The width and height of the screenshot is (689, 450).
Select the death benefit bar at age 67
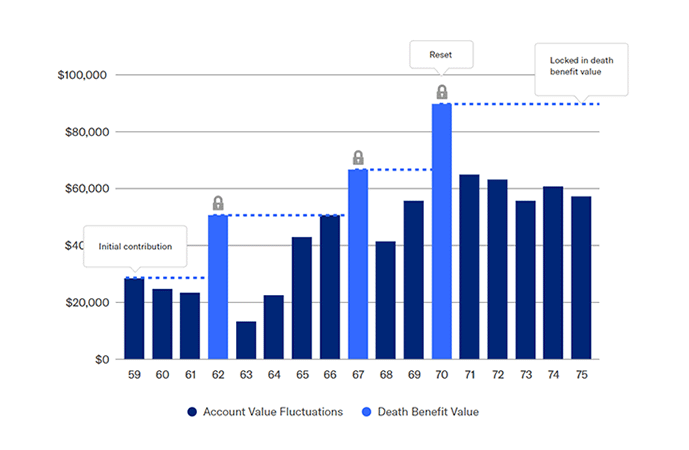tap(358, 264)
